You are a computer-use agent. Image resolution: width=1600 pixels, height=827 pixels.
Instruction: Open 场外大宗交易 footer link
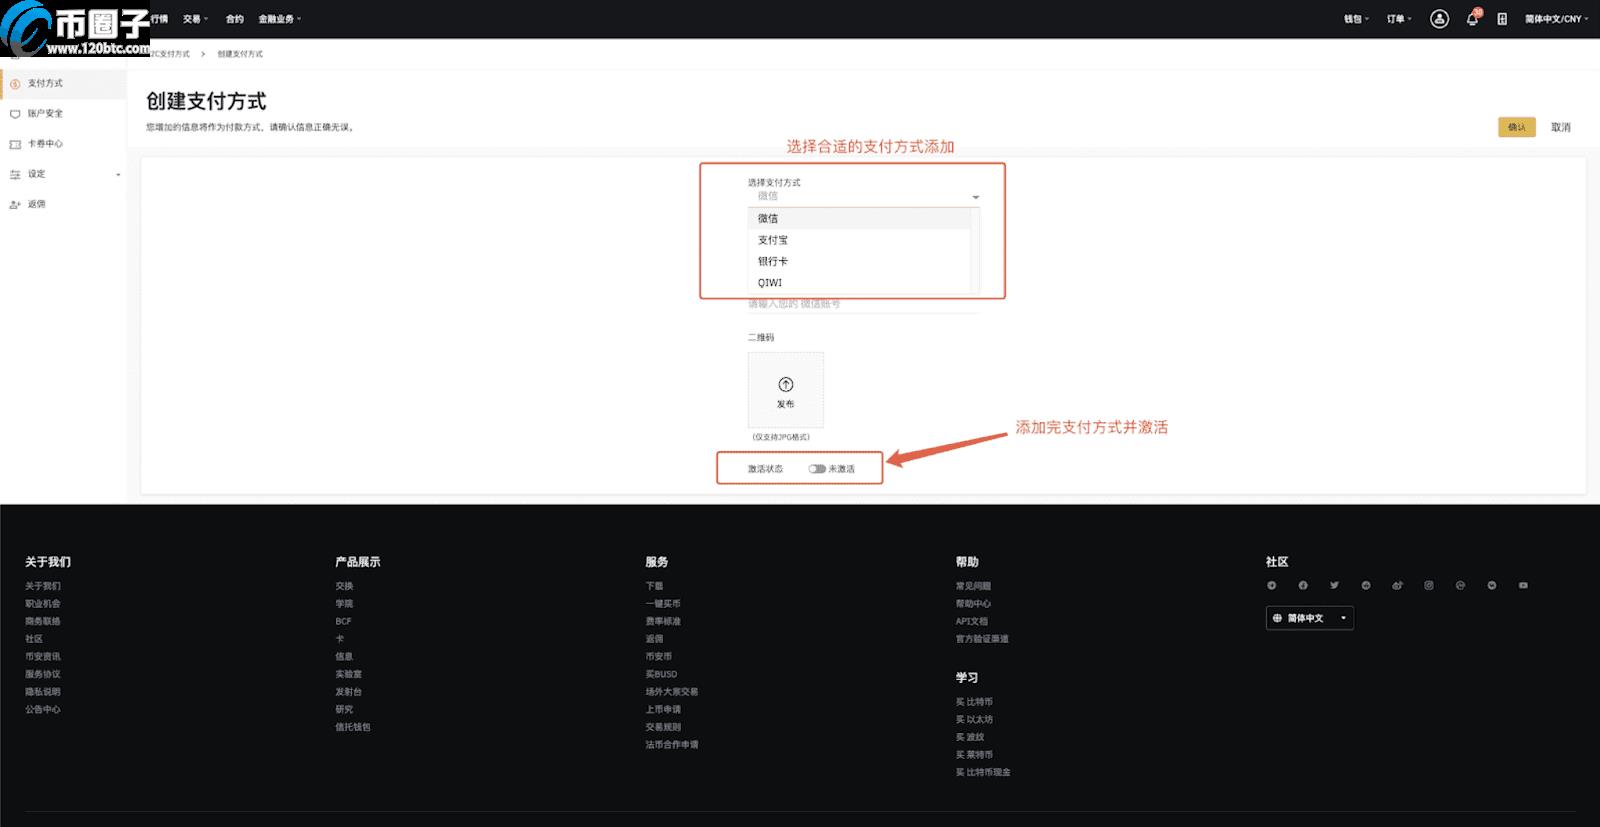click(x=672, y=692)
